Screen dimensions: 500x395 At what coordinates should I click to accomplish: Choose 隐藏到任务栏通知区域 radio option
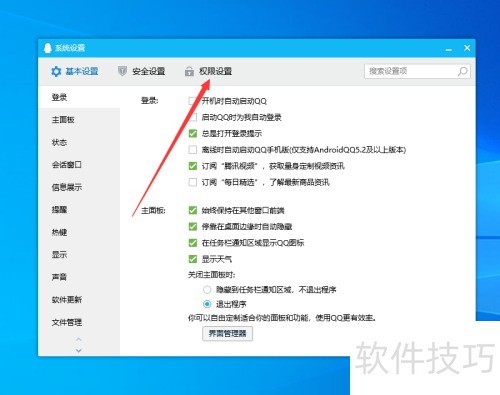207,290
